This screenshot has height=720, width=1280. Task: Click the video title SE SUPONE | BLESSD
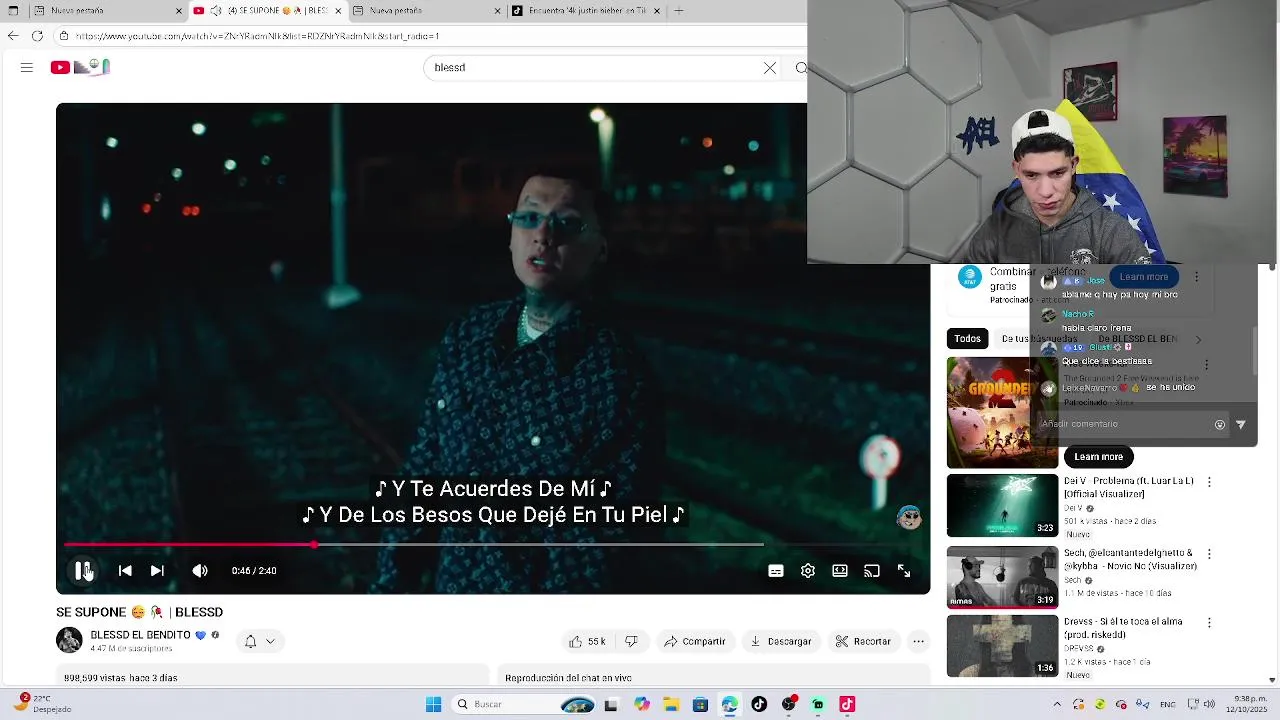coord(139,612)
